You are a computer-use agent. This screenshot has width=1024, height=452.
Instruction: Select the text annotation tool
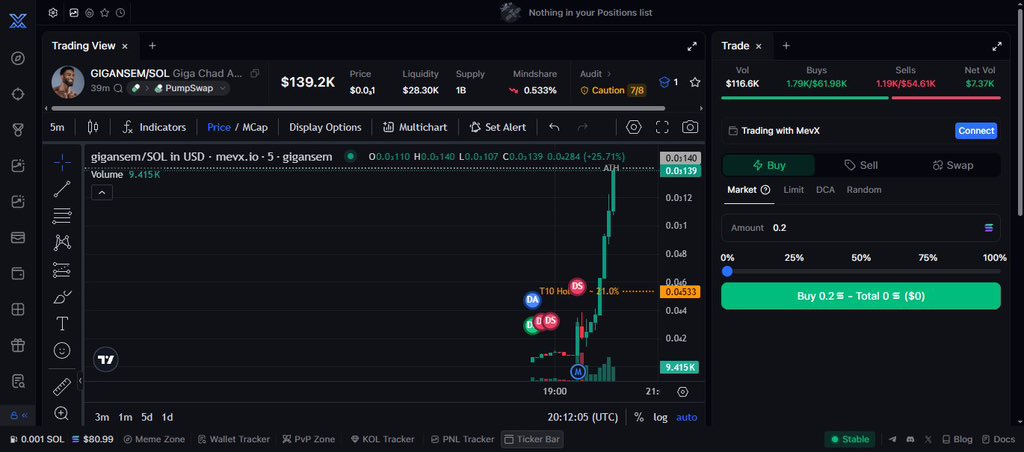click(62, 324)
